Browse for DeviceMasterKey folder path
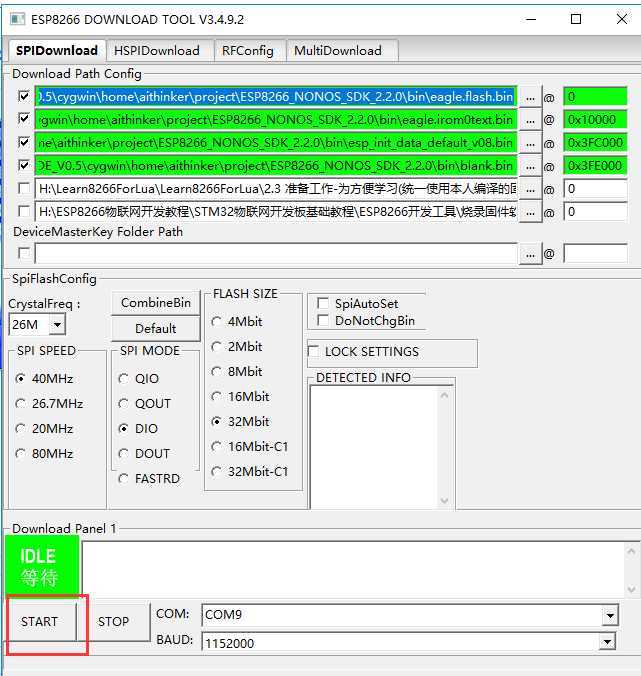This screenshot has width=641, height=676. point(530,254)
